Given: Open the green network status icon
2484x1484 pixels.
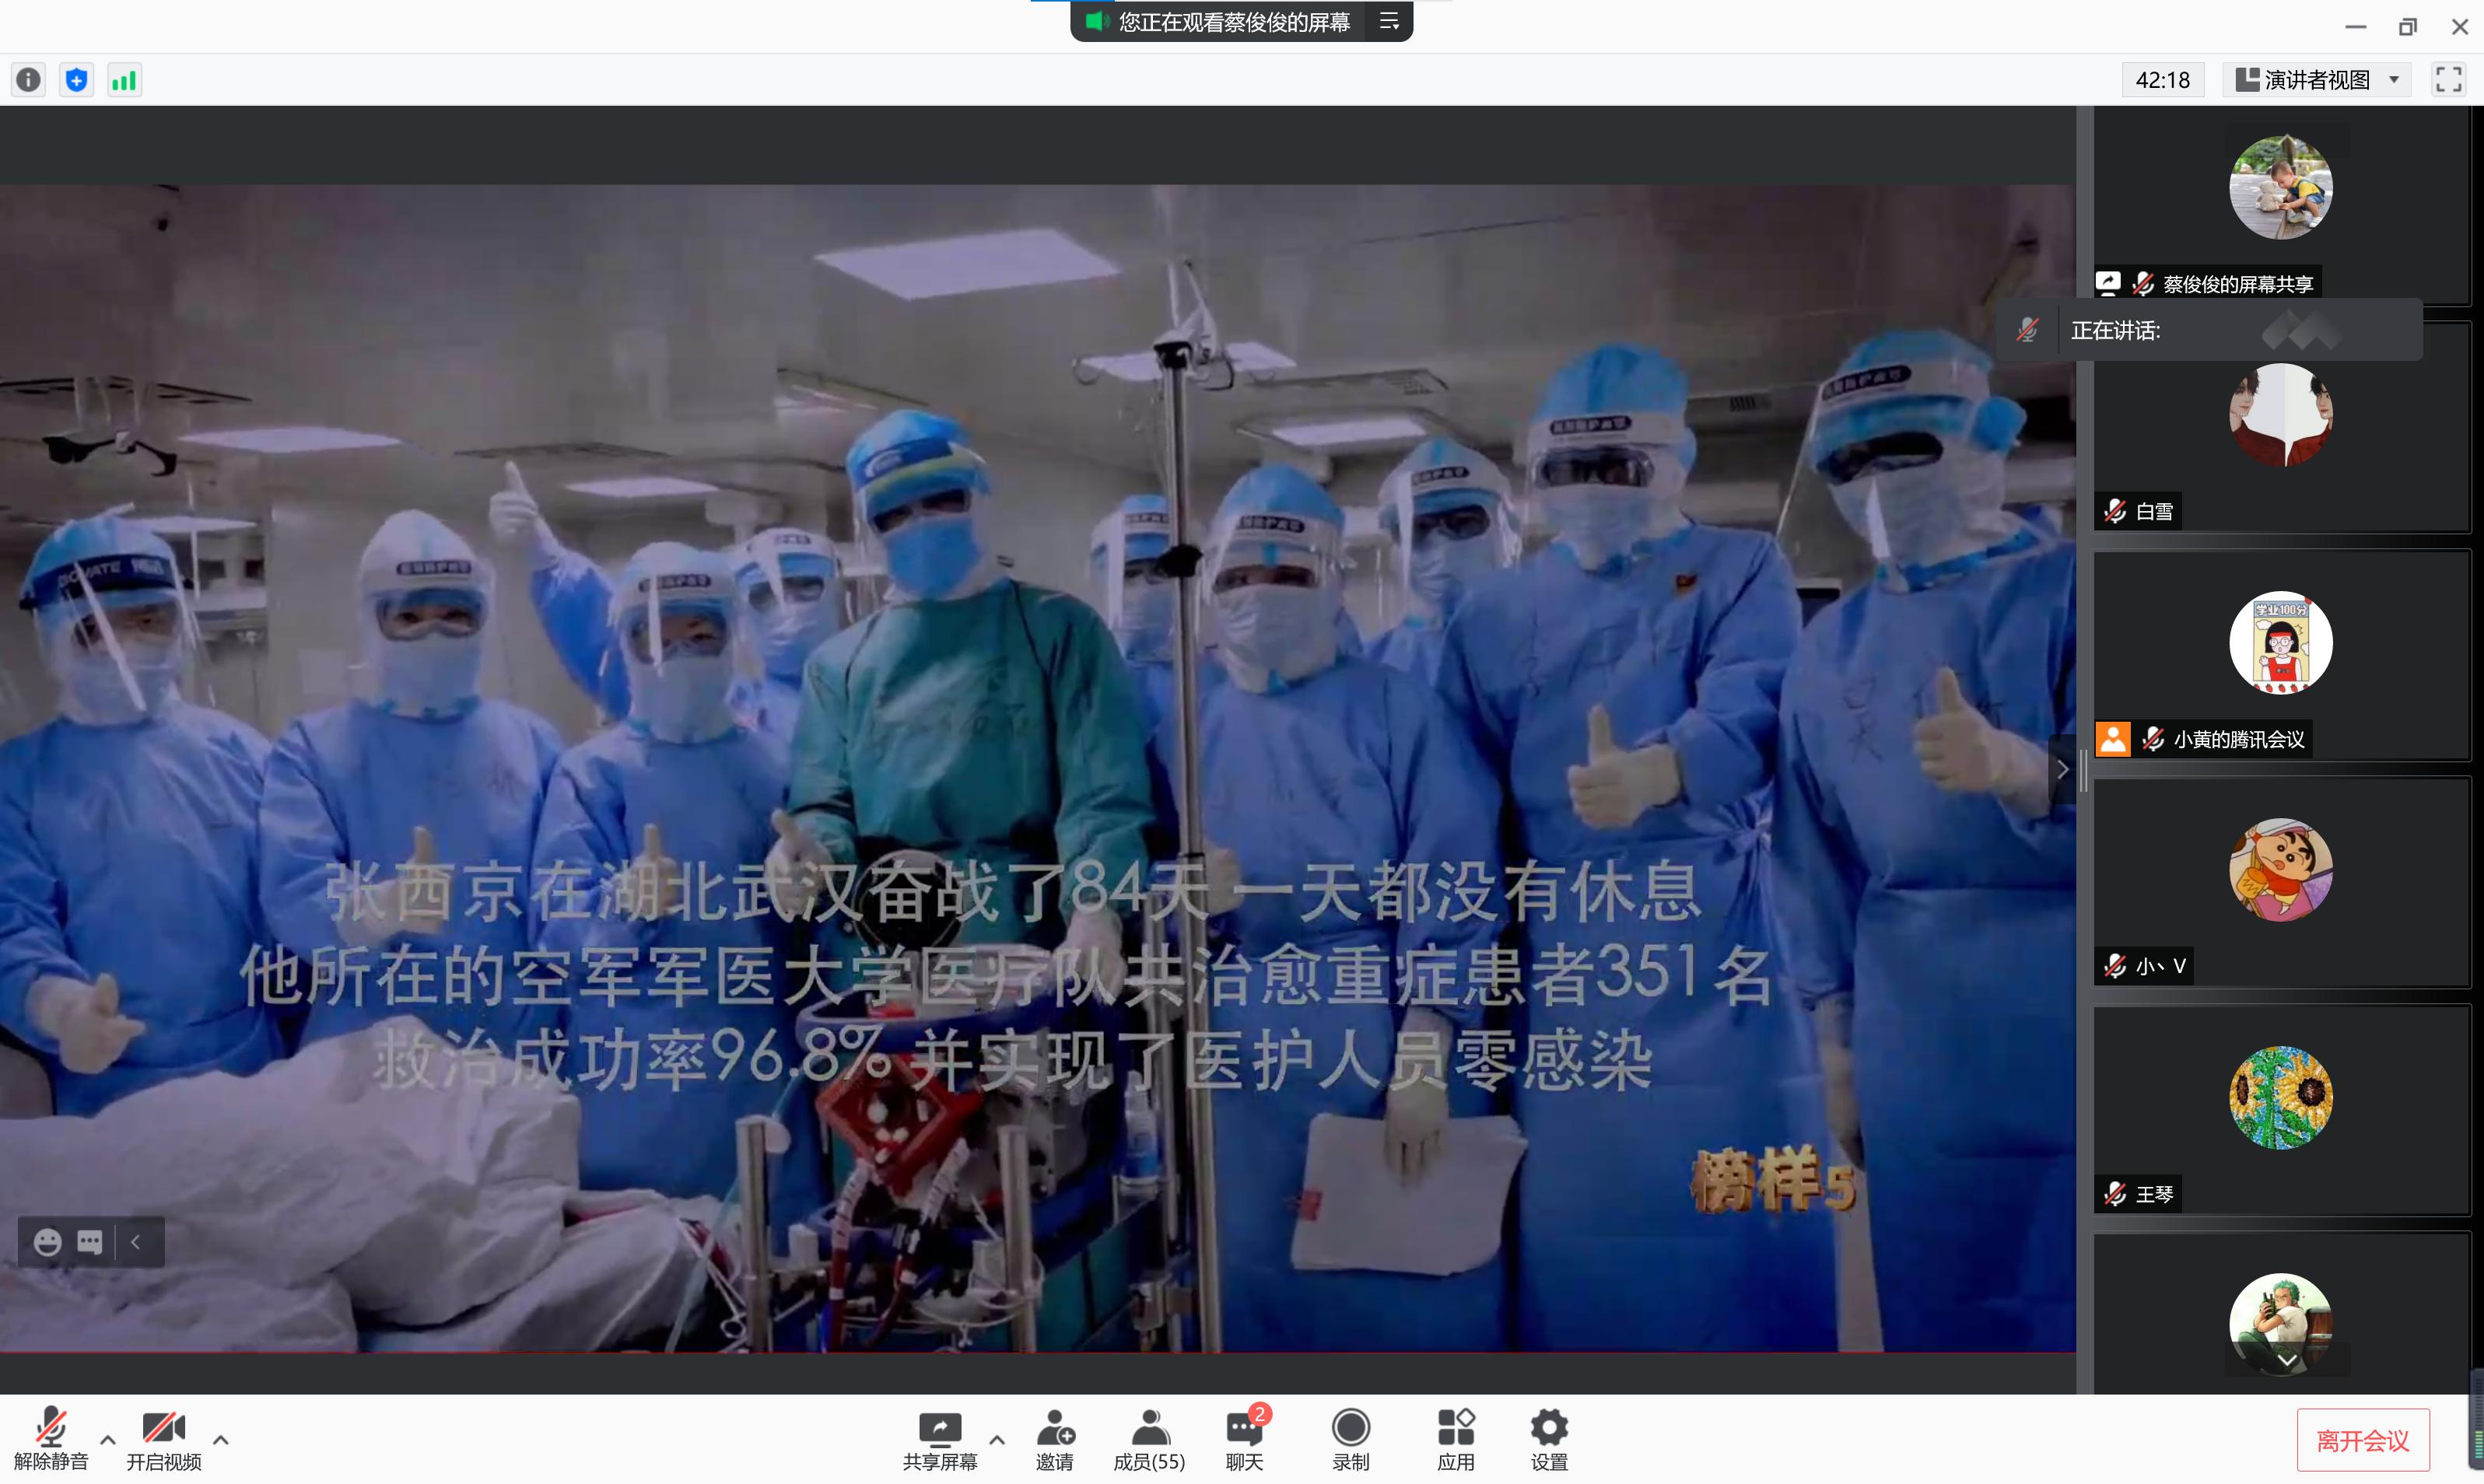Looking at the screenshot, I should [124, 79].
